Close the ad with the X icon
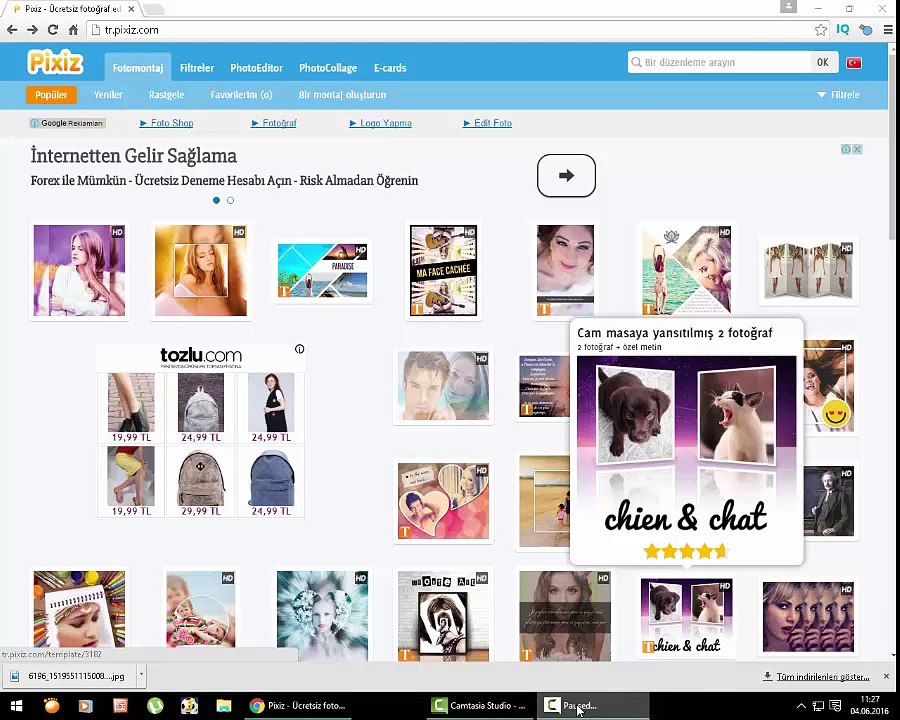Viewport: 900px width, 720px height. click(857, 149)
